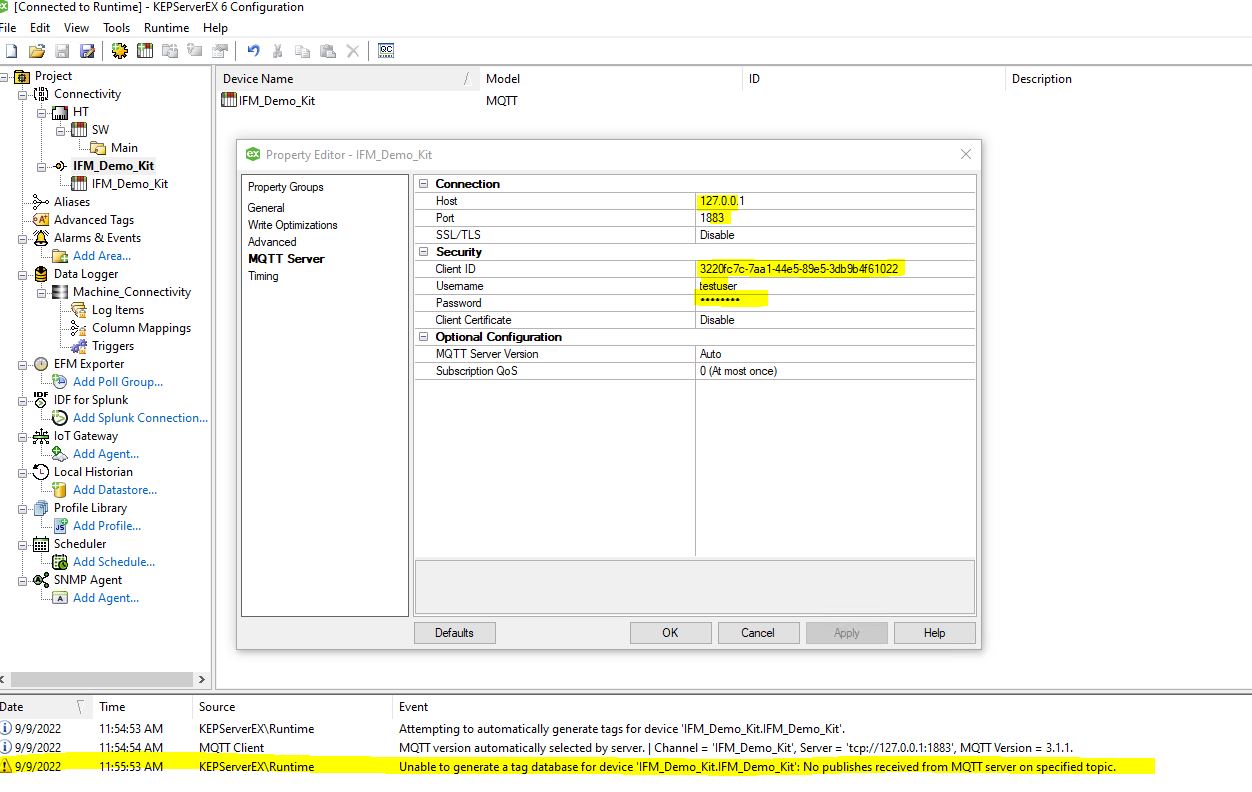Screen dimensions: 1252x792
Task: Click the Delete X toolbar icon
Action: click(x=352, y=51)
